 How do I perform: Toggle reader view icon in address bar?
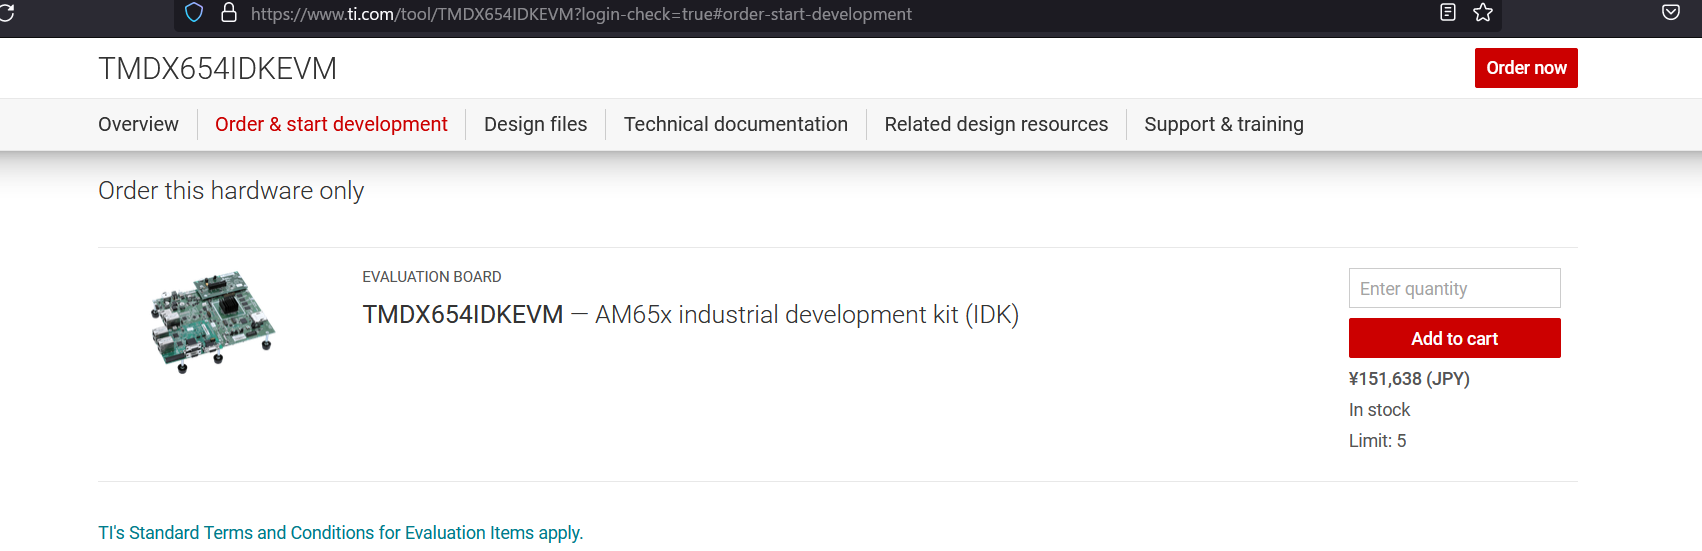point(1447,13)
